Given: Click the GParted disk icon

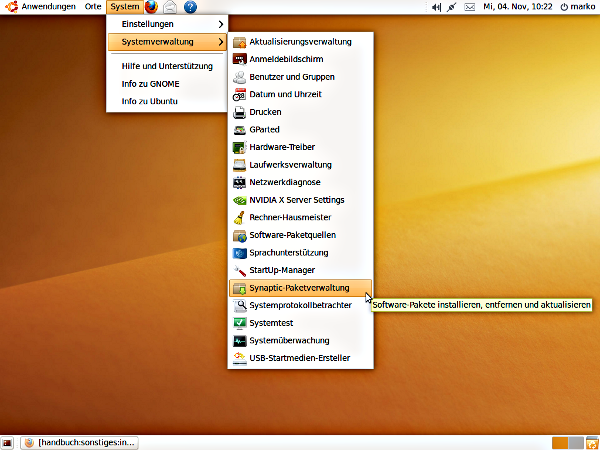Looking at the screenshot, I should point(240,130).
